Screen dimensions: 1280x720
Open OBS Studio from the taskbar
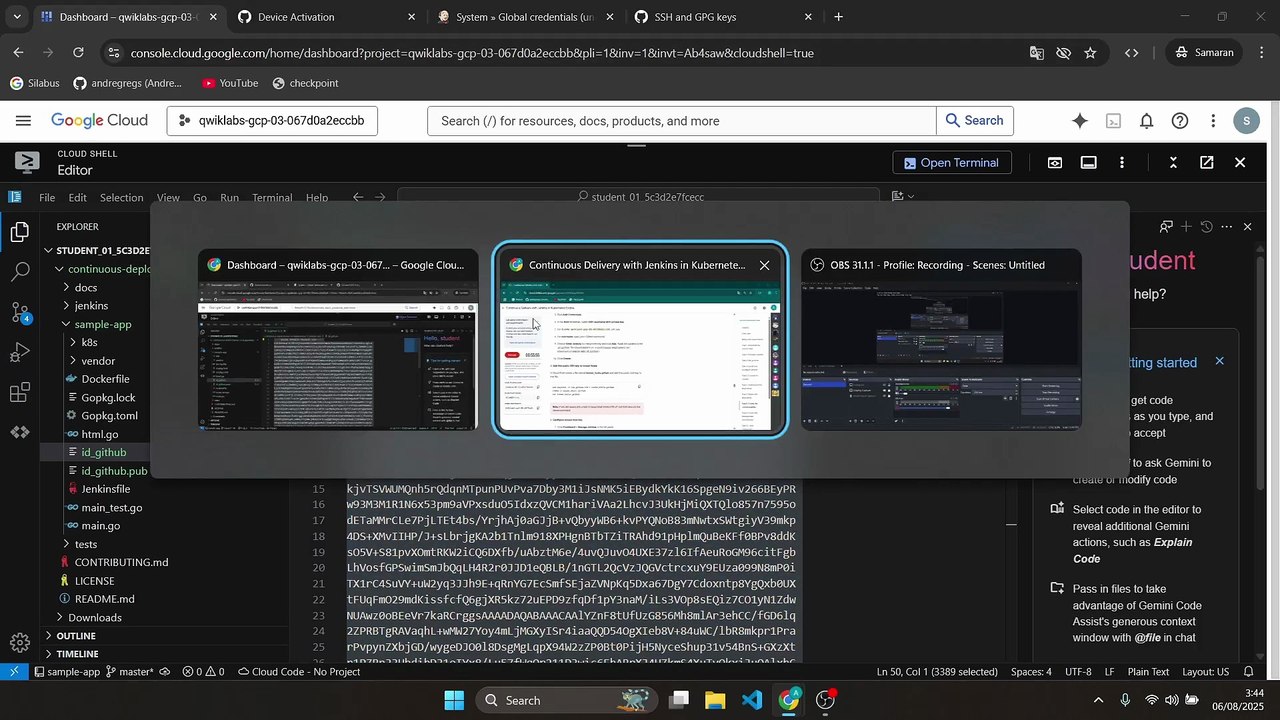tap(826, 700)
